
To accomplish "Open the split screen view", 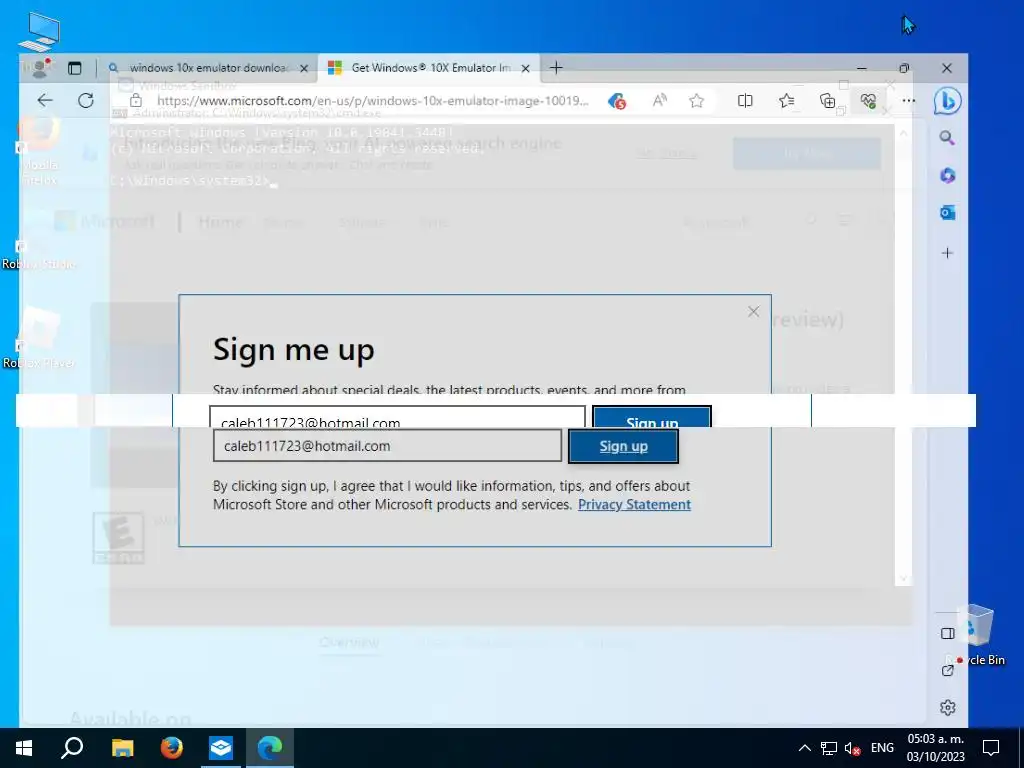I will tap(745, 101).
